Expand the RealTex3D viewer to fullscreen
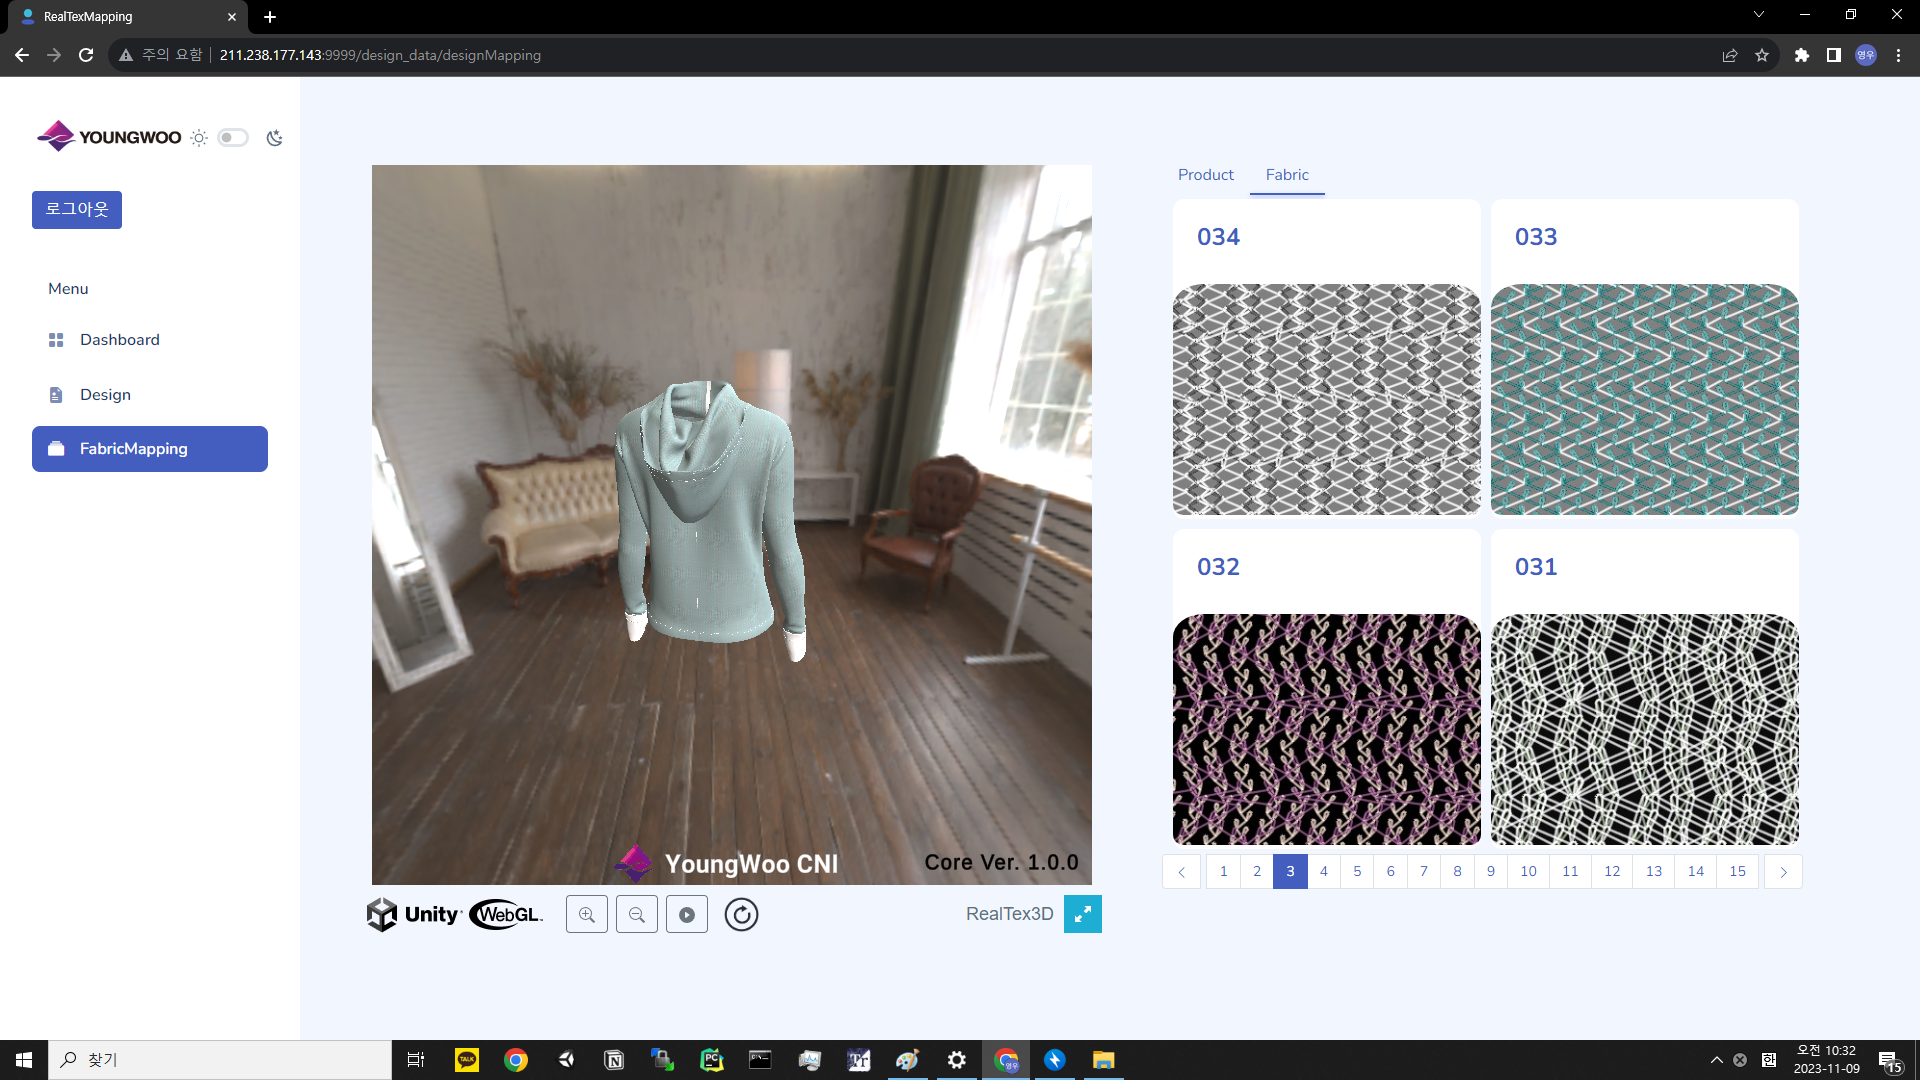 (x=1082, y=914)
